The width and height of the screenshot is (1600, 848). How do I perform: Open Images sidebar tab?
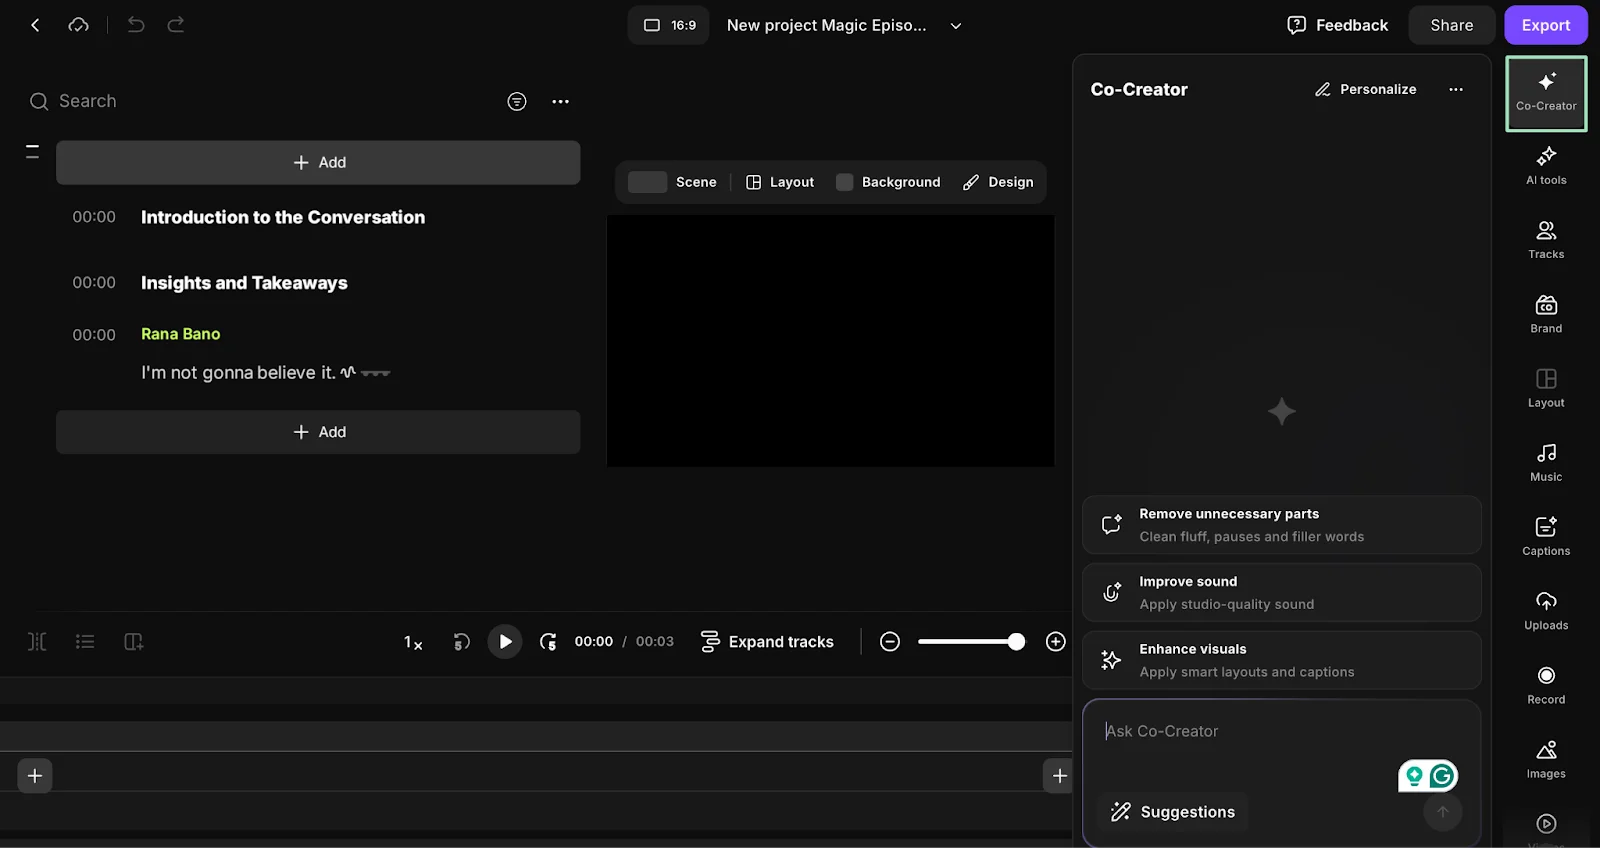[x=1546, y=760]
